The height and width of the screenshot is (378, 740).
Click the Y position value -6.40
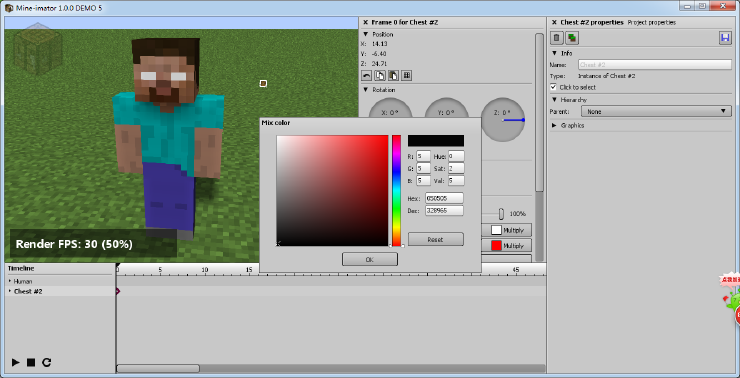tap(379, 54)
